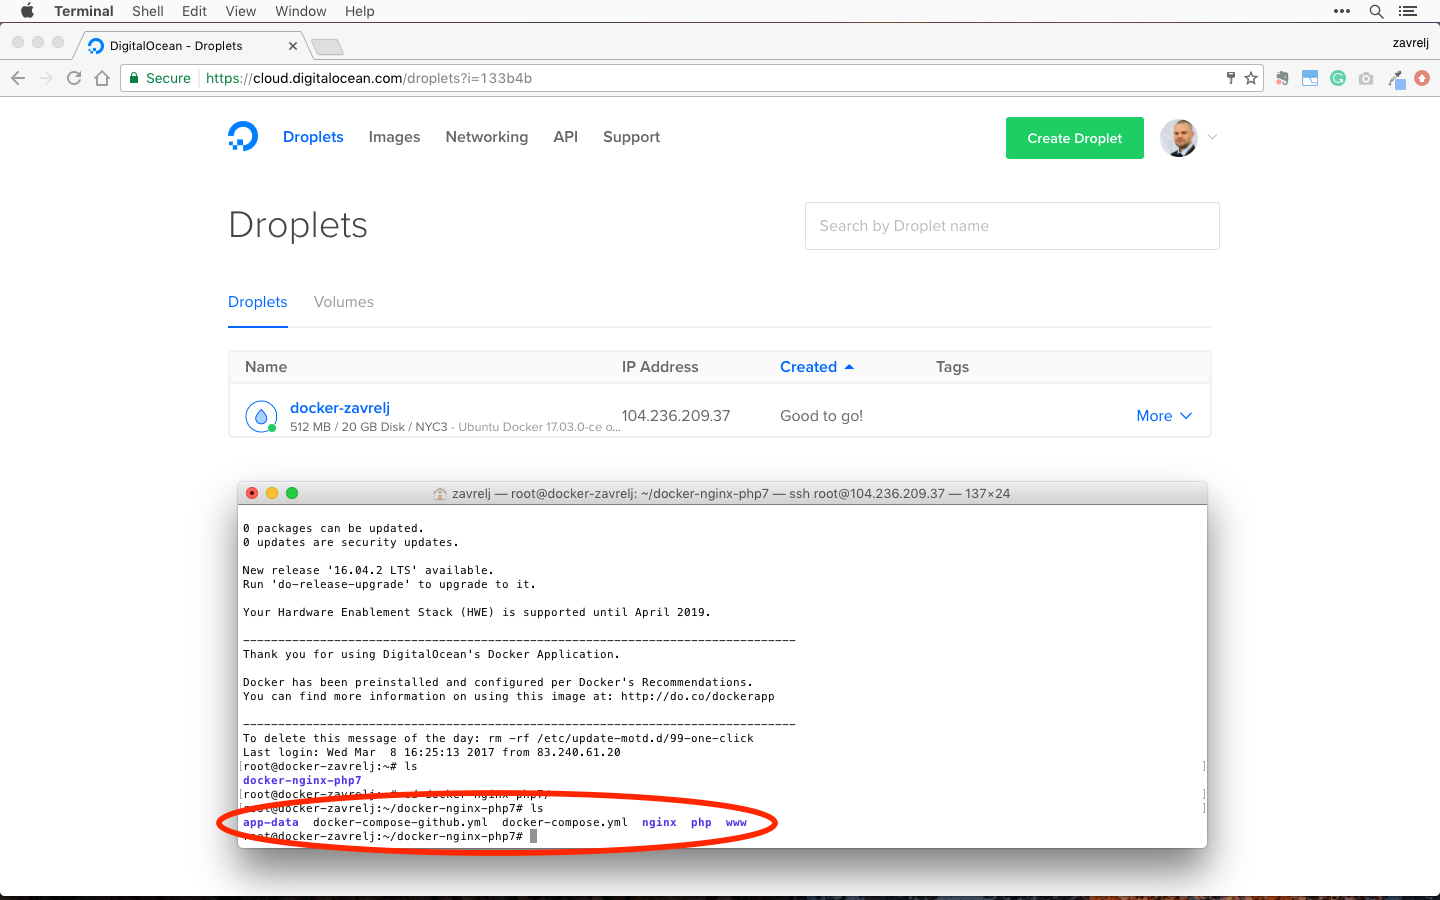The image size is (1440, 900).
Task: Click the camera screenshot extension
Action: point(1366,78)
